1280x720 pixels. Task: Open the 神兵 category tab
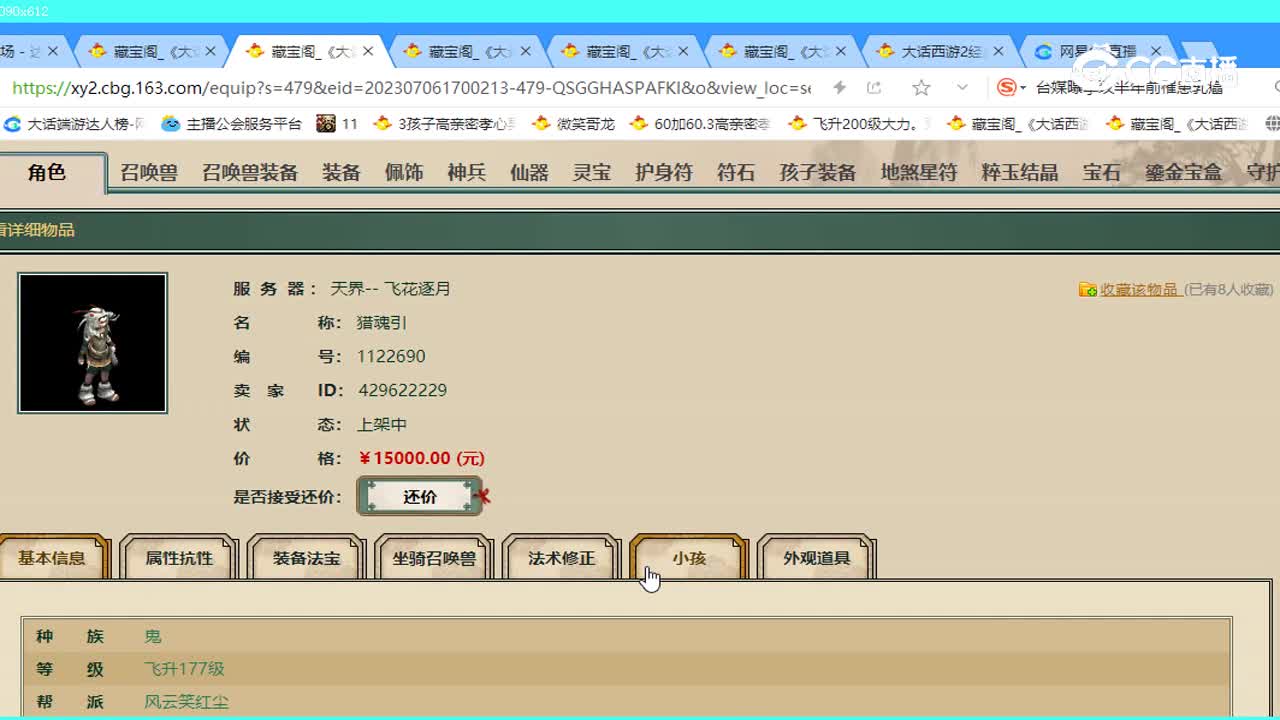click(x=466, y=172)
